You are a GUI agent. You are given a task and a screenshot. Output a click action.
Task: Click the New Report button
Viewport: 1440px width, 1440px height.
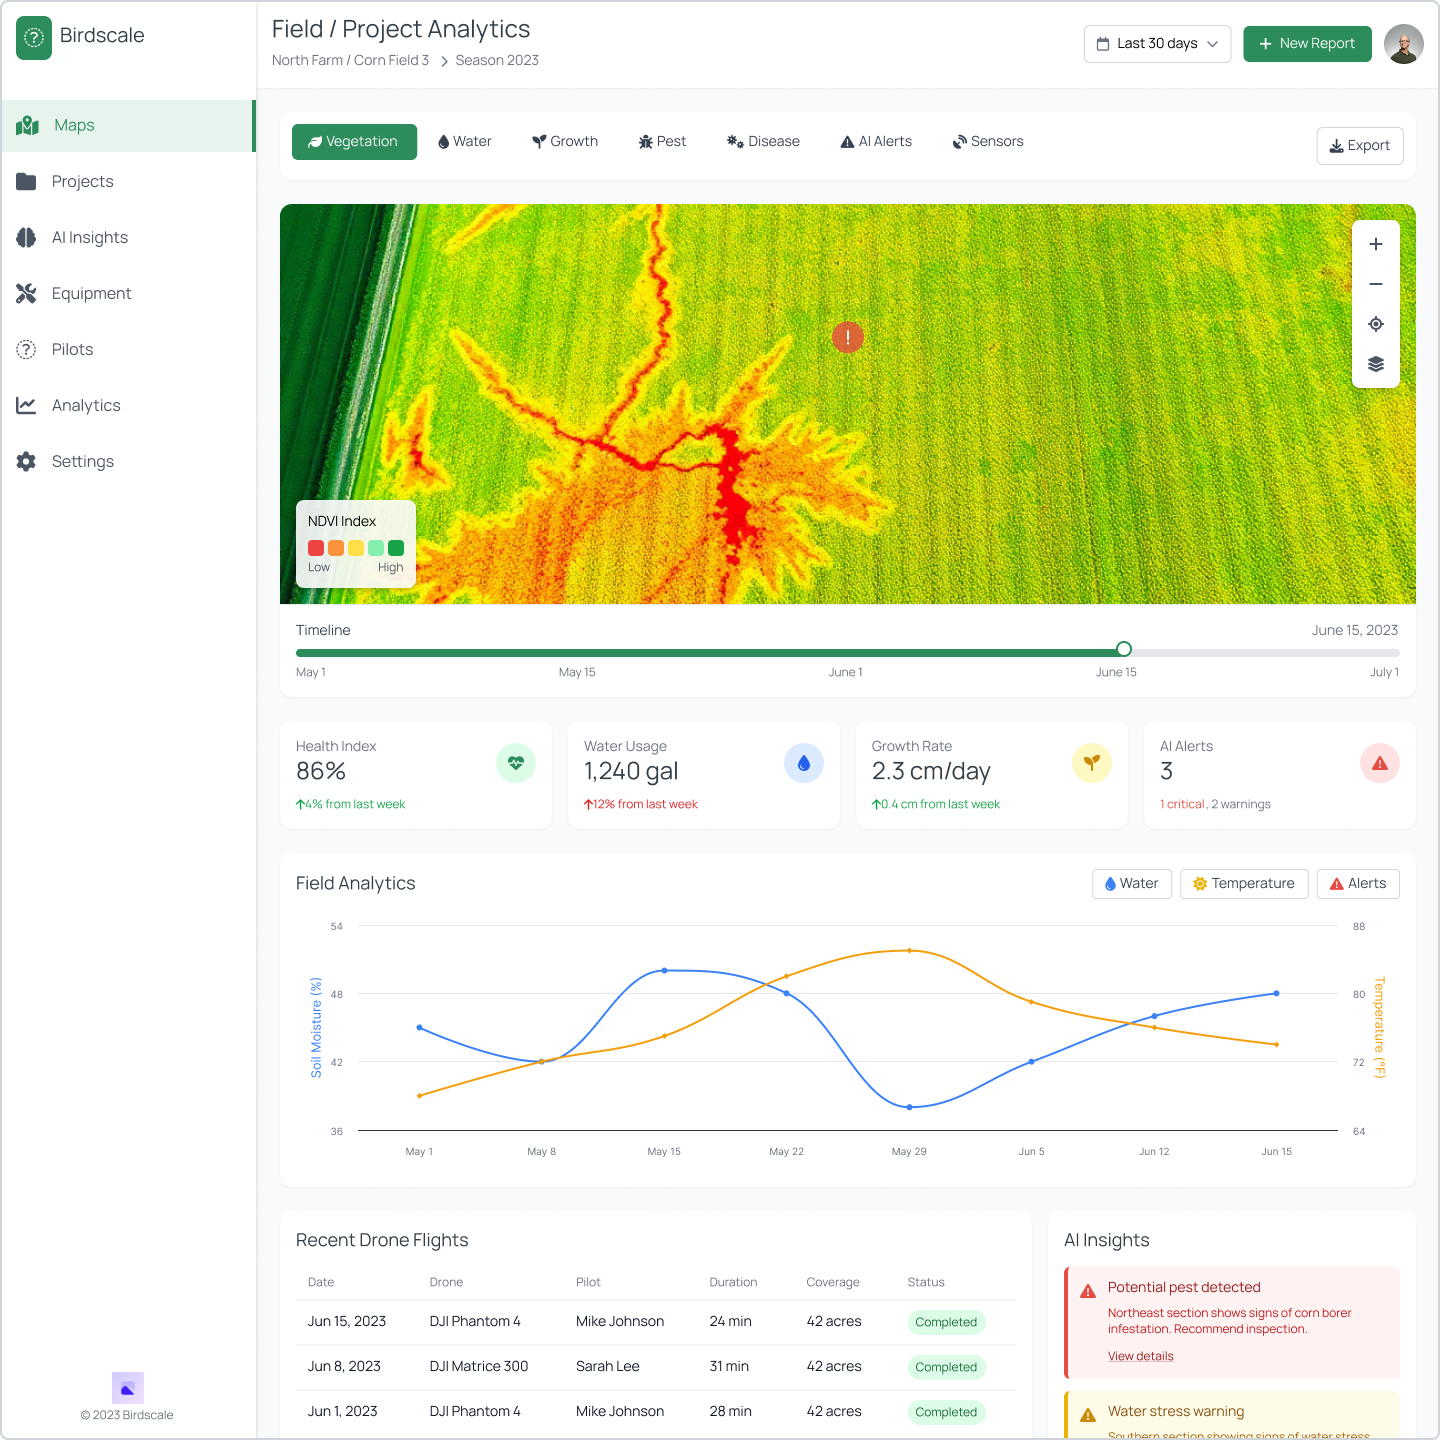(1307, 44)
